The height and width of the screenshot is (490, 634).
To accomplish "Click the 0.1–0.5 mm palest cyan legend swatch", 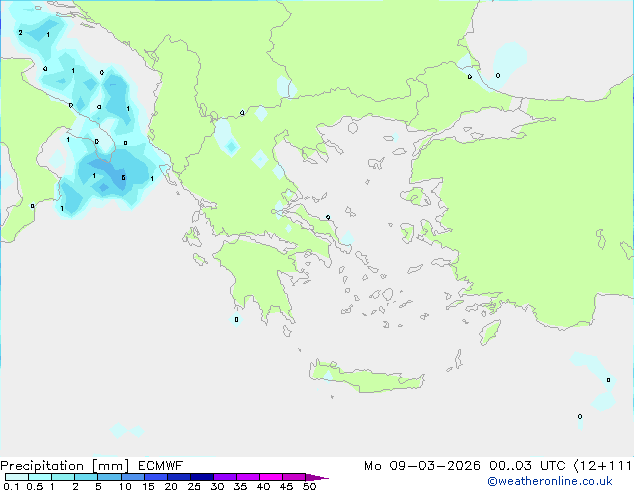I will point(17,477).
